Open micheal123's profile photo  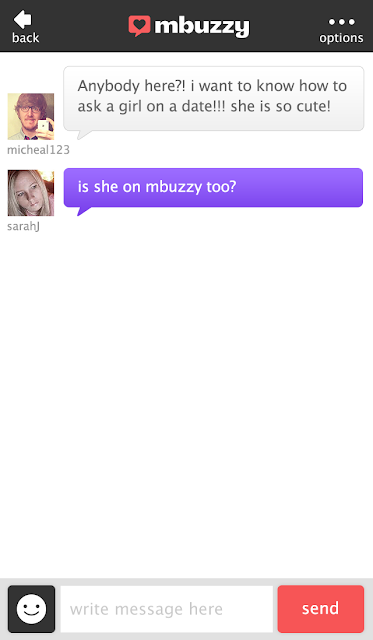point(31,116)
